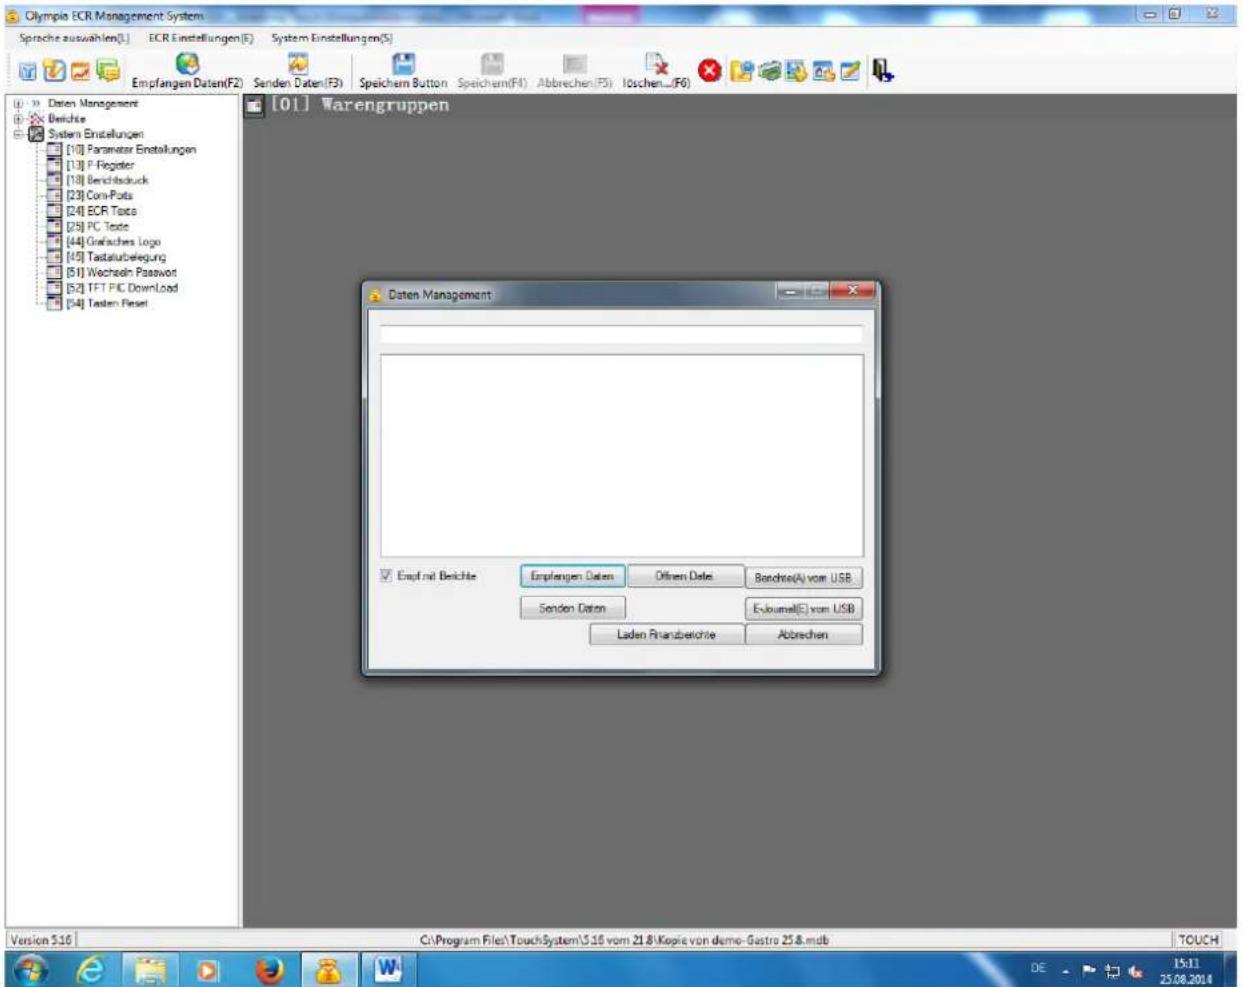
Task: Click the database file path in status bar
Action: (x=624, y=940)
